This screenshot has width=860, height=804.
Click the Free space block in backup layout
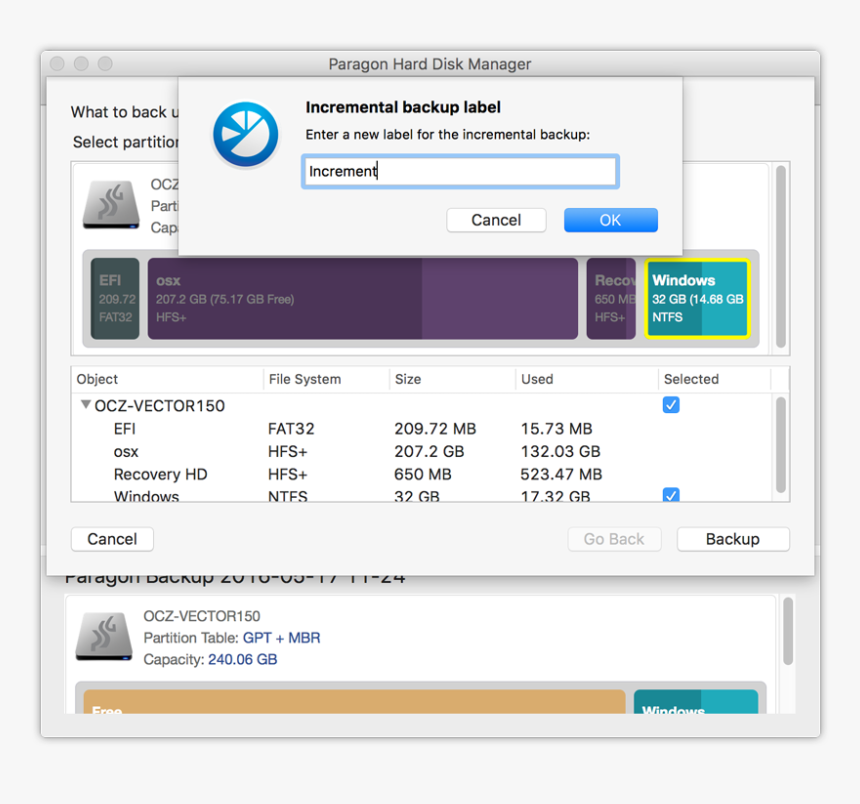point(350,703)
